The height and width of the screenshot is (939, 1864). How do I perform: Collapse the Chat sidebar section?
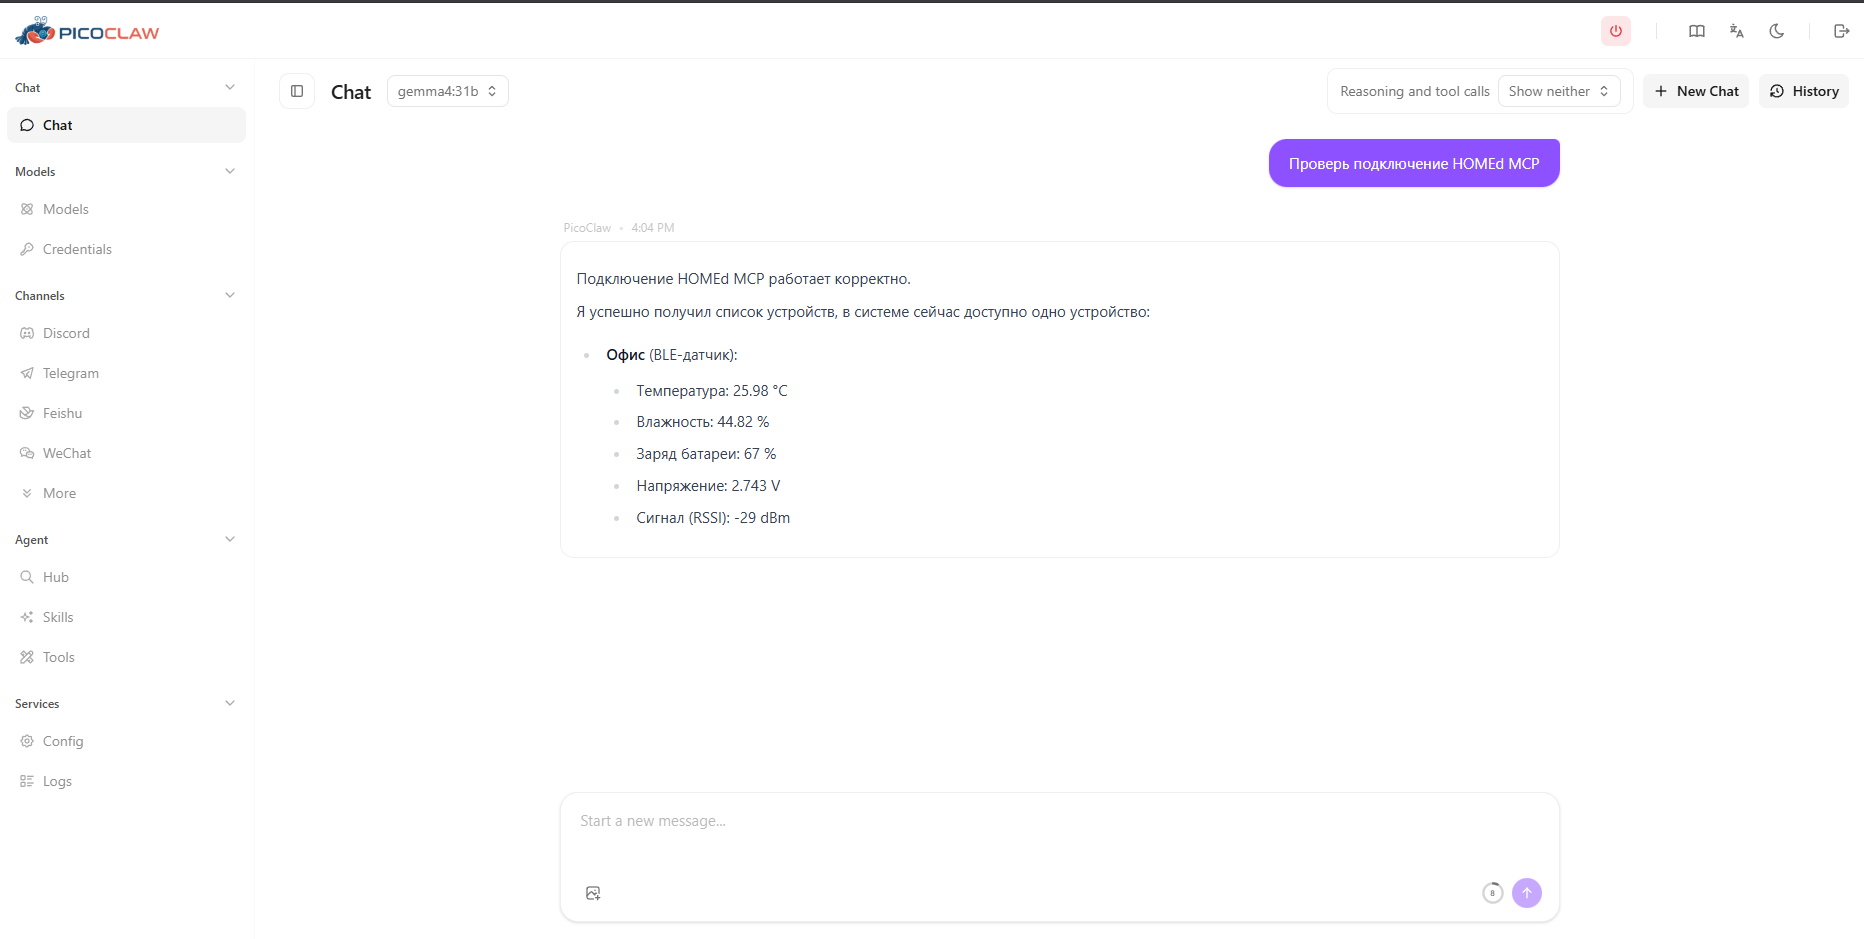click(230, 87)
